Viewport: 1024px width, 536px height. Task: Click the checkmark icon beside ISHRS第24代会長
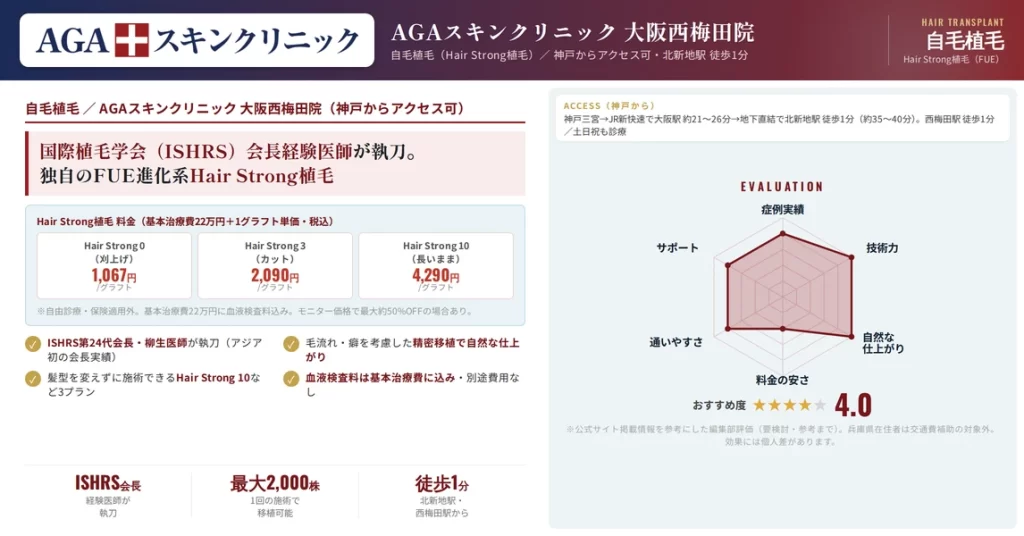[33, 344]
